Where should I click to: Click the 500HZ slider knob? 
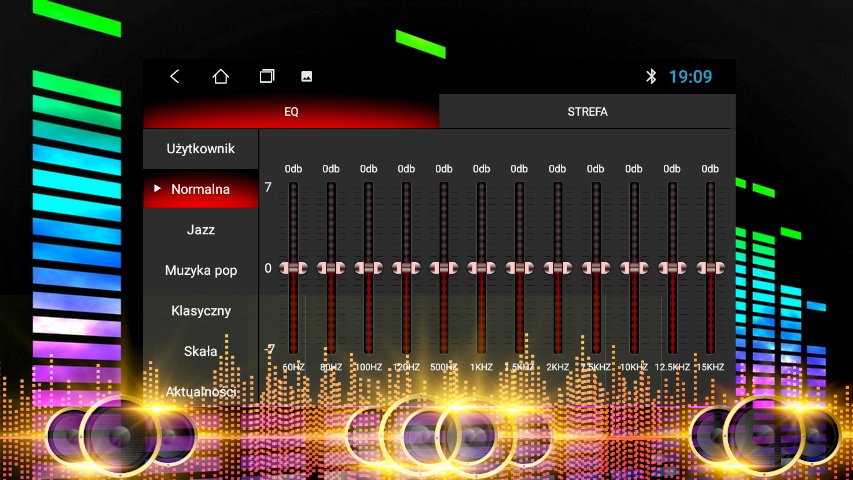(x=443, y=268)
